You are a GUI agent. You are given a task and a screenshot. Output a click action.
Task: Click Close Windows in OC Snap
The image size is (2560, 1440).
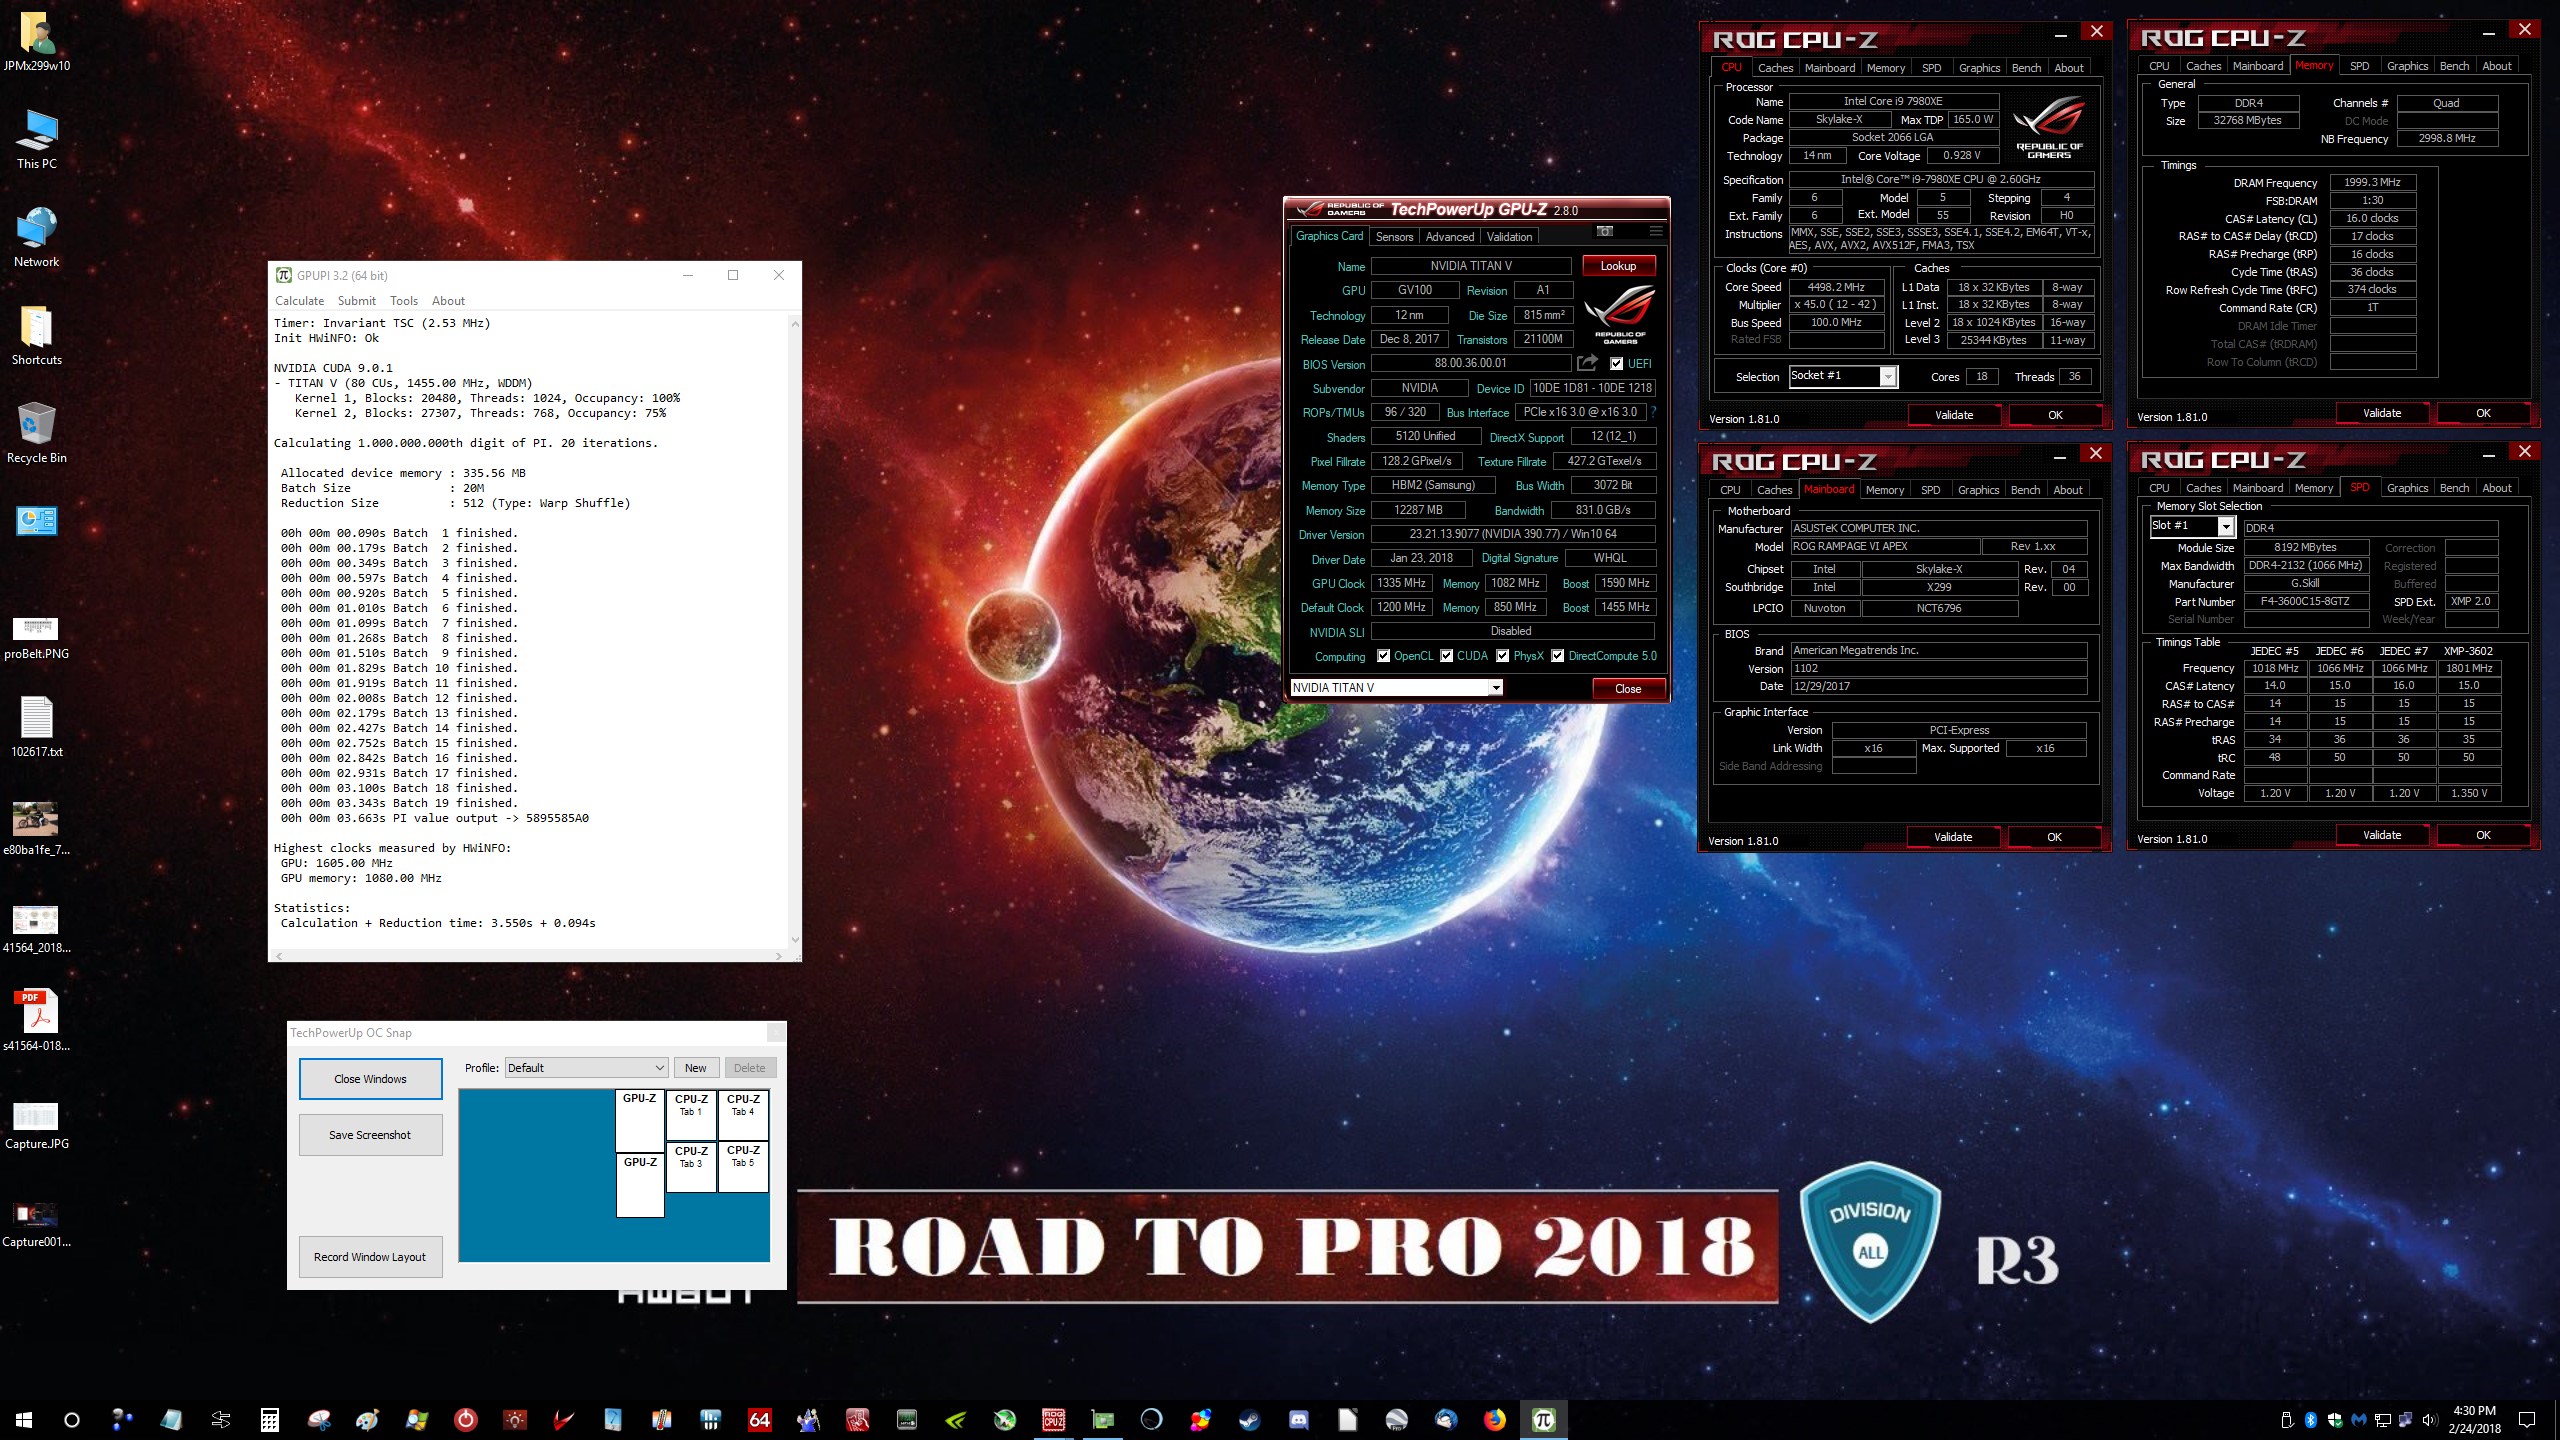tap(370, 1079)
